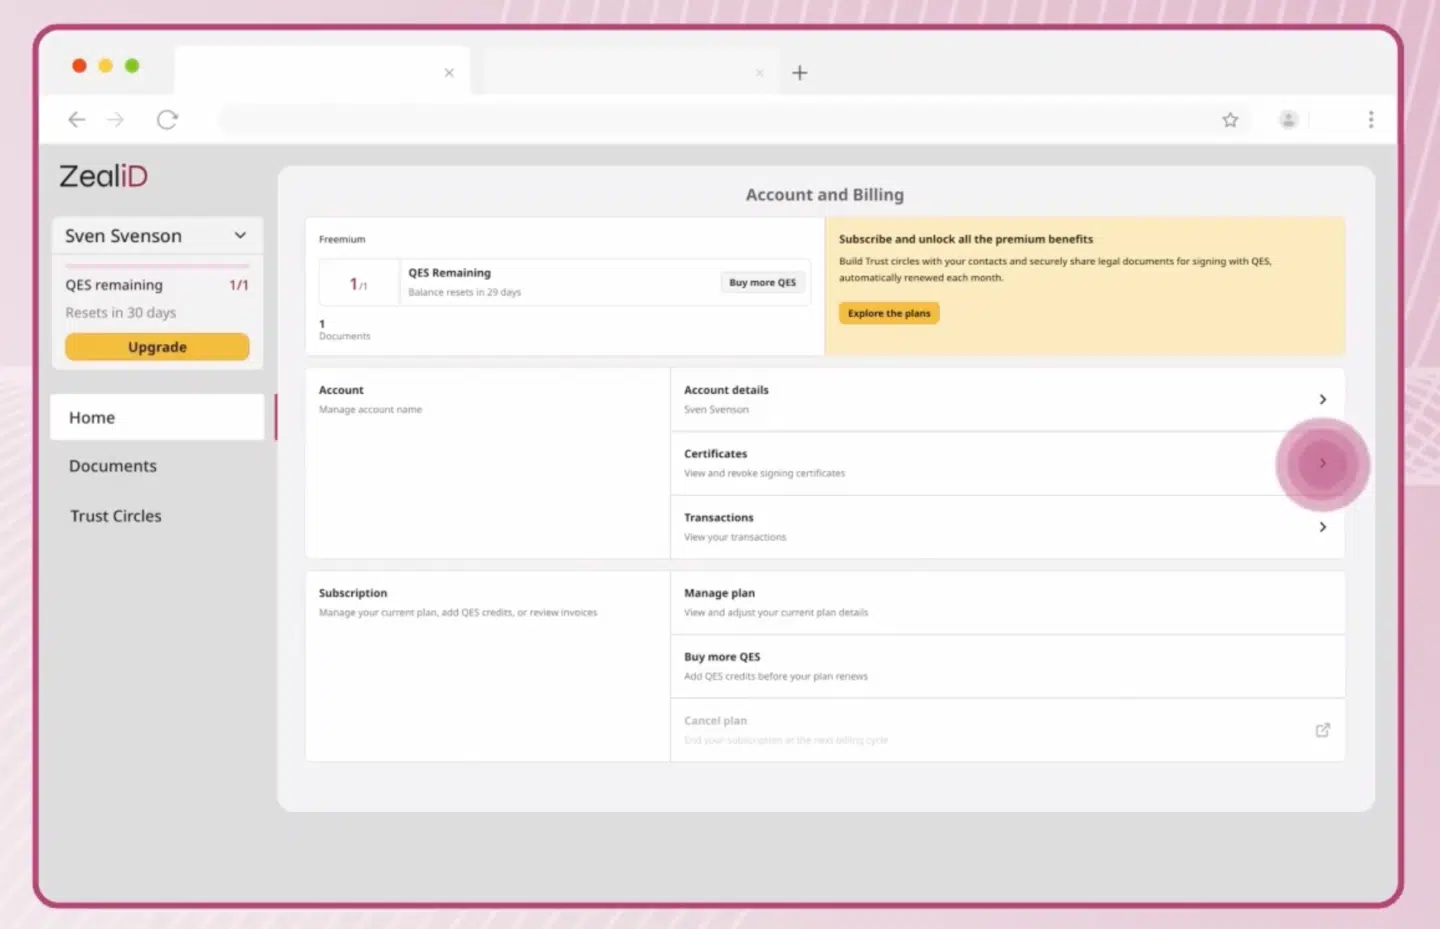Click 'Balance resets in 29 days' text
The image size is (1440, 929).
(464, 292)
